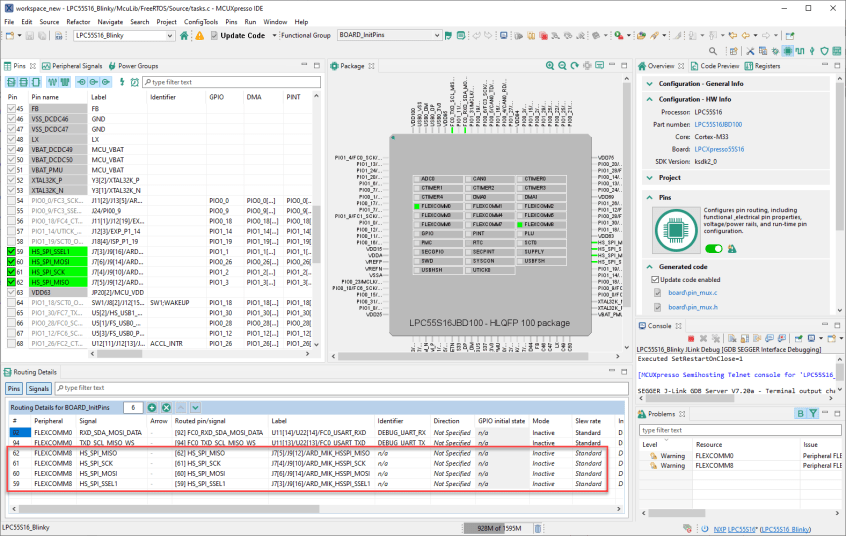Click the green add routing row icon
Viewport: 846px width, 536px height.
(152, 408)
